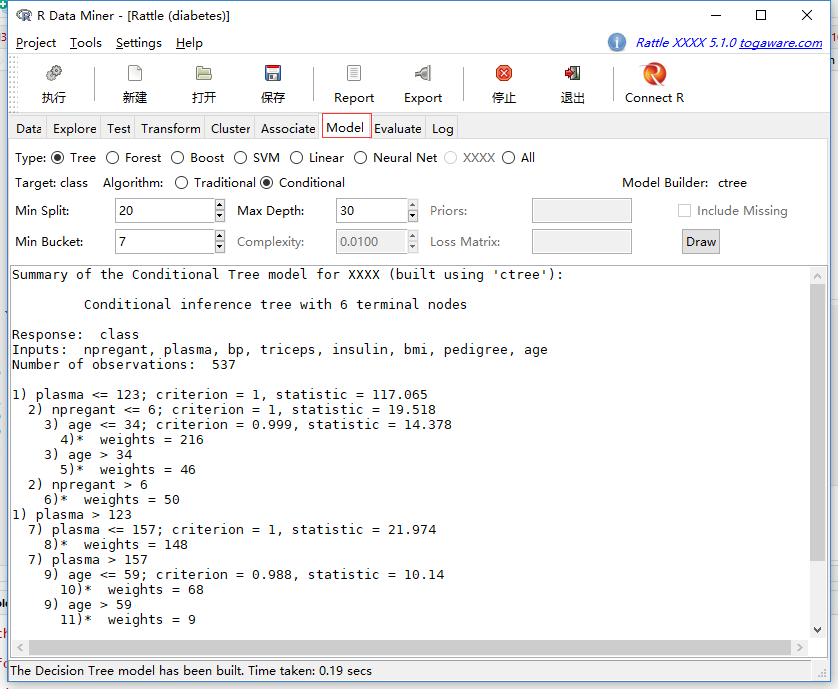Click the scroll down arrow of summary output
The image size is (838, 689).
(x=817, y=630)
